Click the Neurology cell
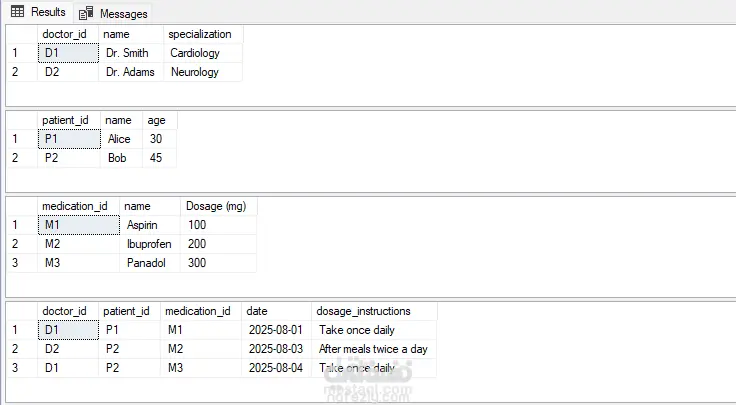The image size is (736, 405). [195, 72]
